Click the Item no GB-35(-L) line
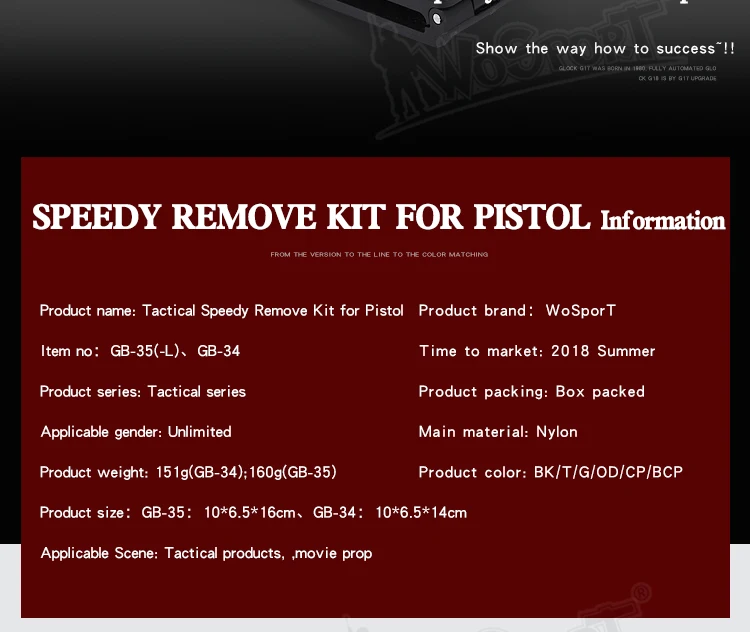 click(140, 351)
